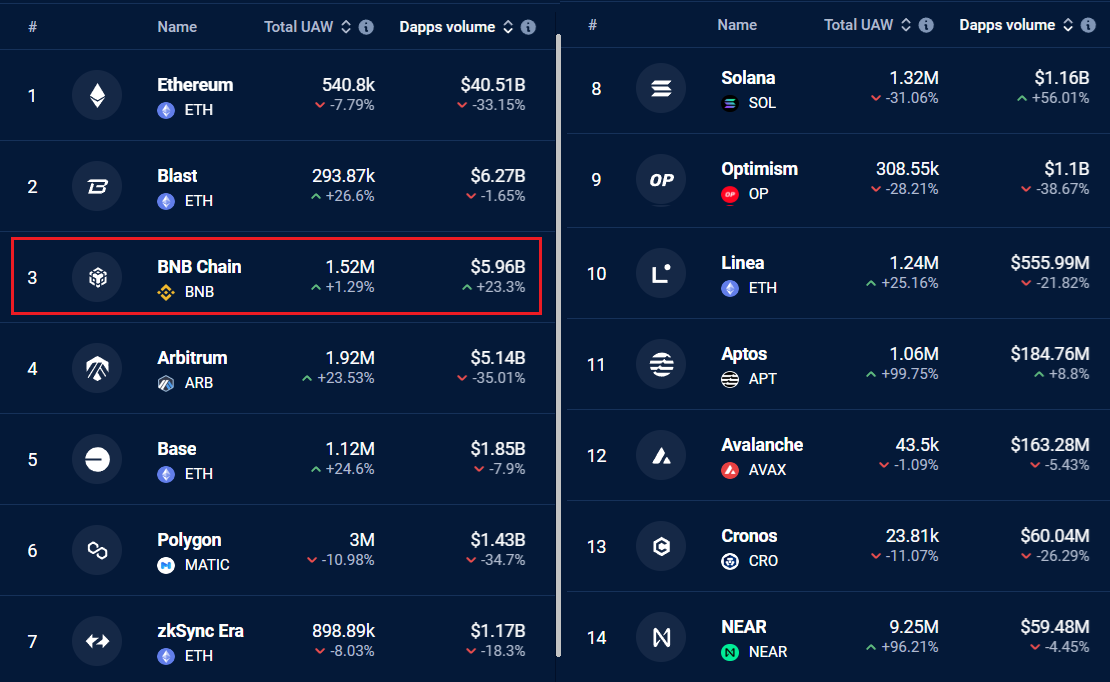Image resolution: width=1110 pixels, height=682 pixels.
Task: Open the Linea chain link
Action: coord(742,263)
